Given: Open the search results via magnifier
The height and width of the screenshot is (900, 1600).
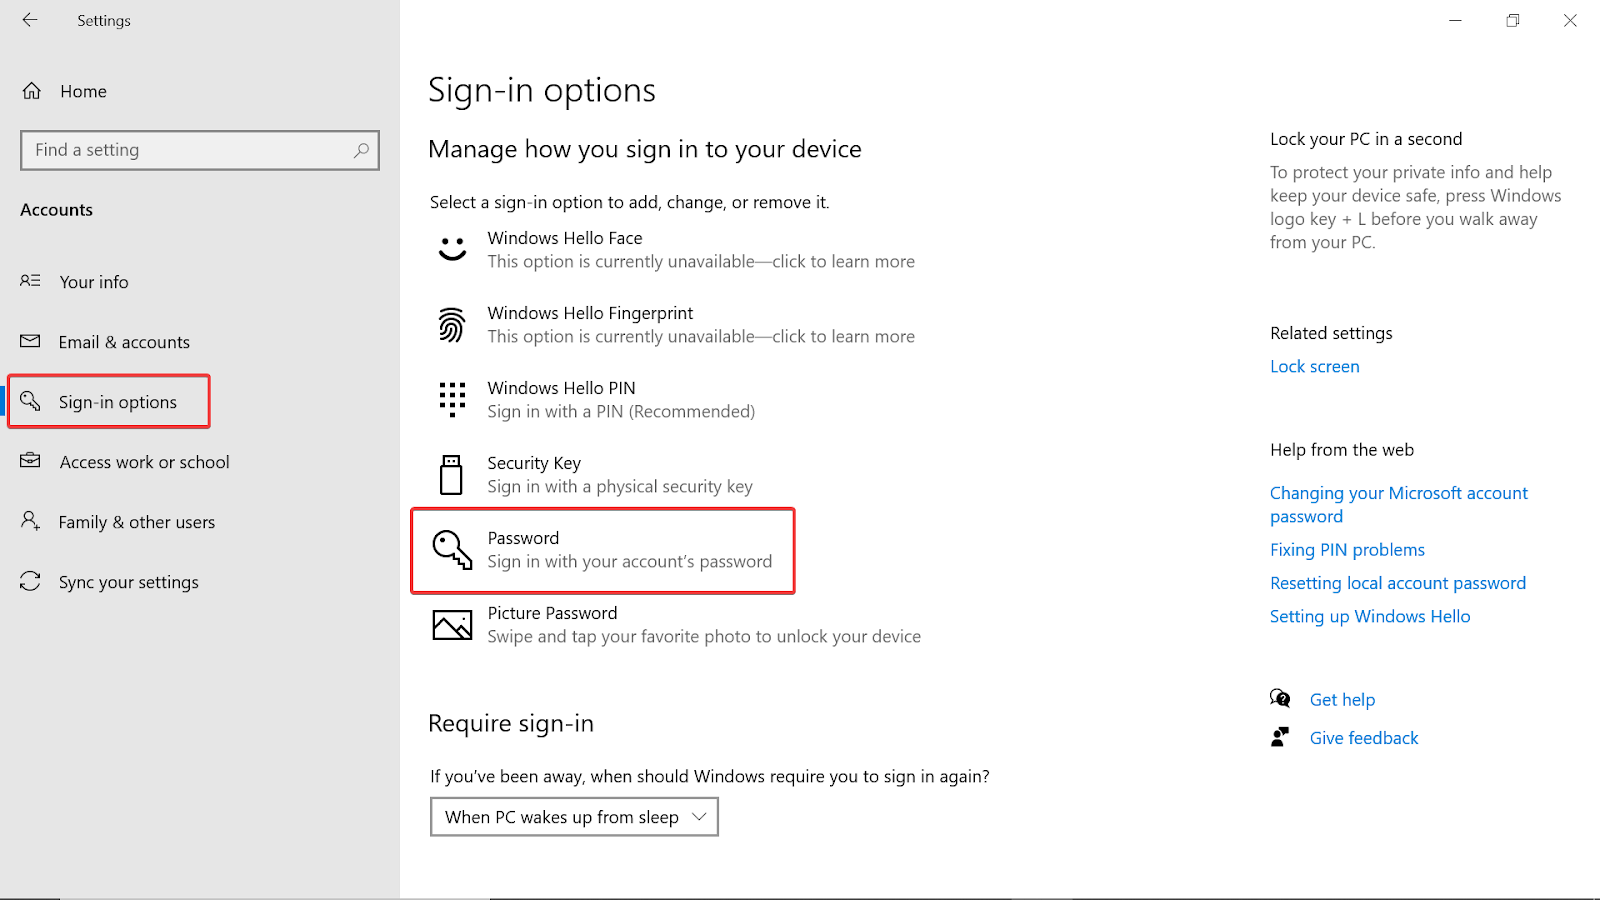Looking at the screenshot, I should tap(361, 149).
